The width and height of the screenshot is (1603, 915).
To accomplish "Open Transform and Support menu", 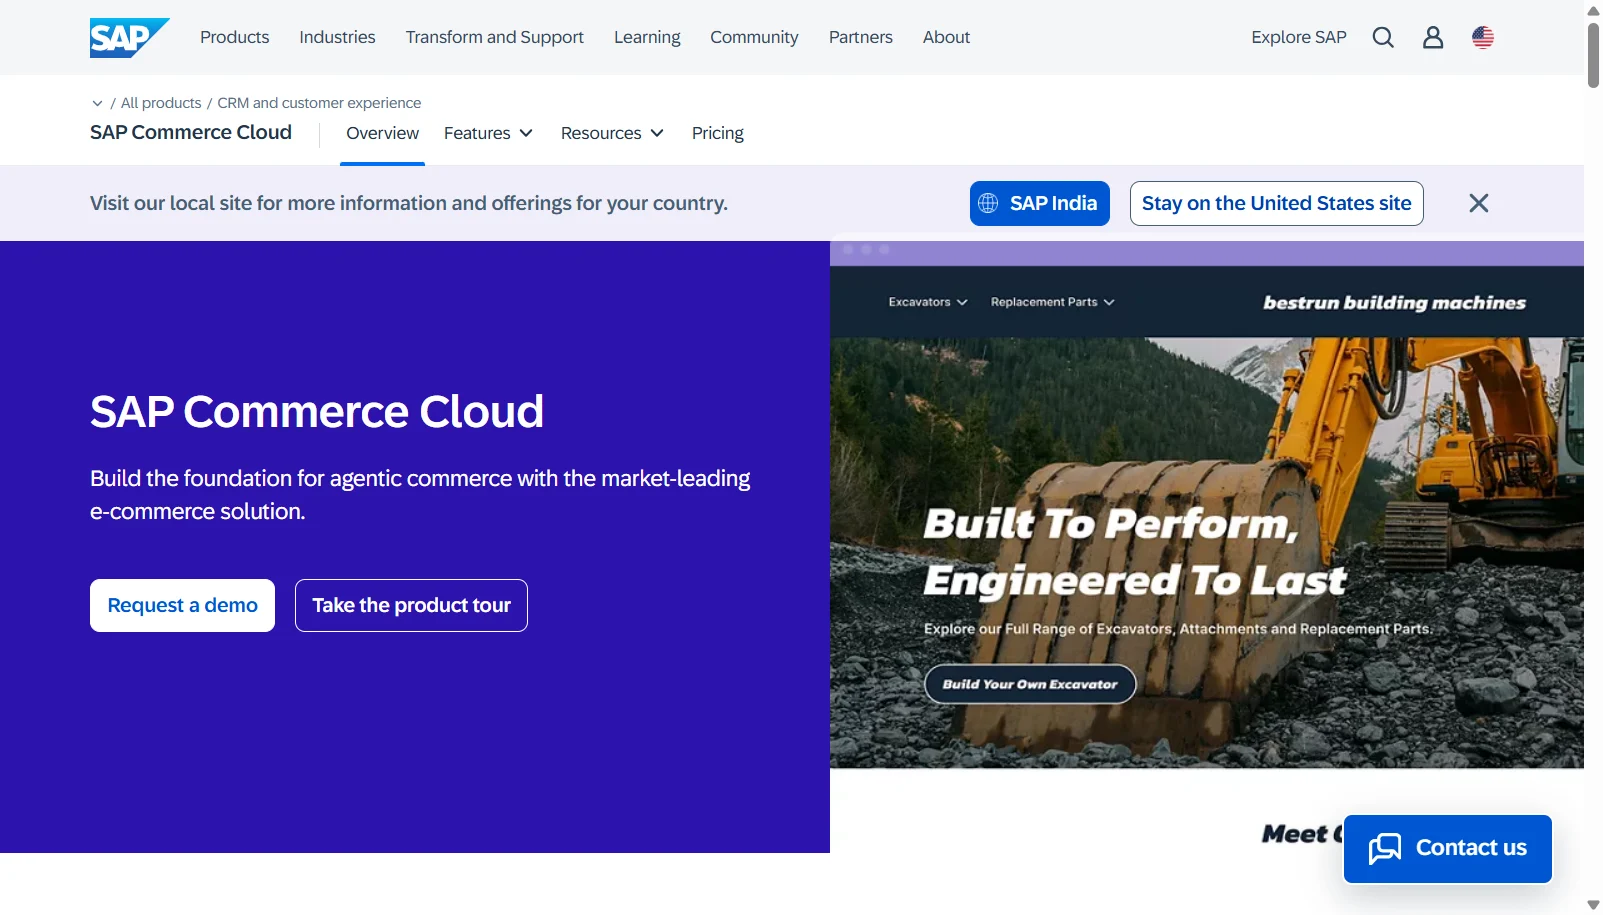I will 494,37.
